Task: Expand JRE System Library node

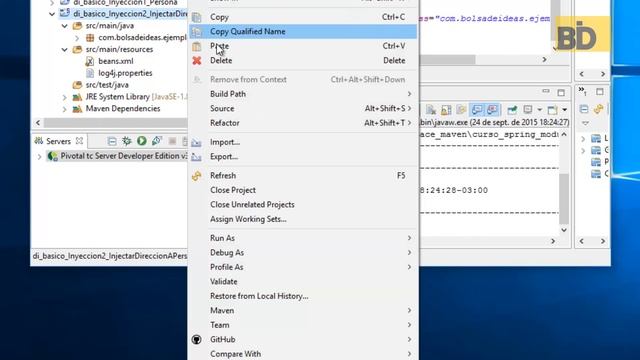Action: pos(64,97)
